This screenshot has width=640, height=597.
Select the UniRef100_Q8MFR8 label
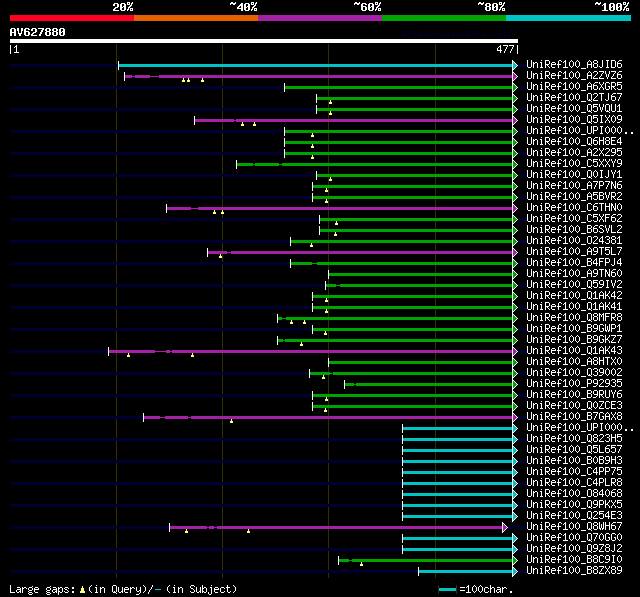click(x=574, y=318)
